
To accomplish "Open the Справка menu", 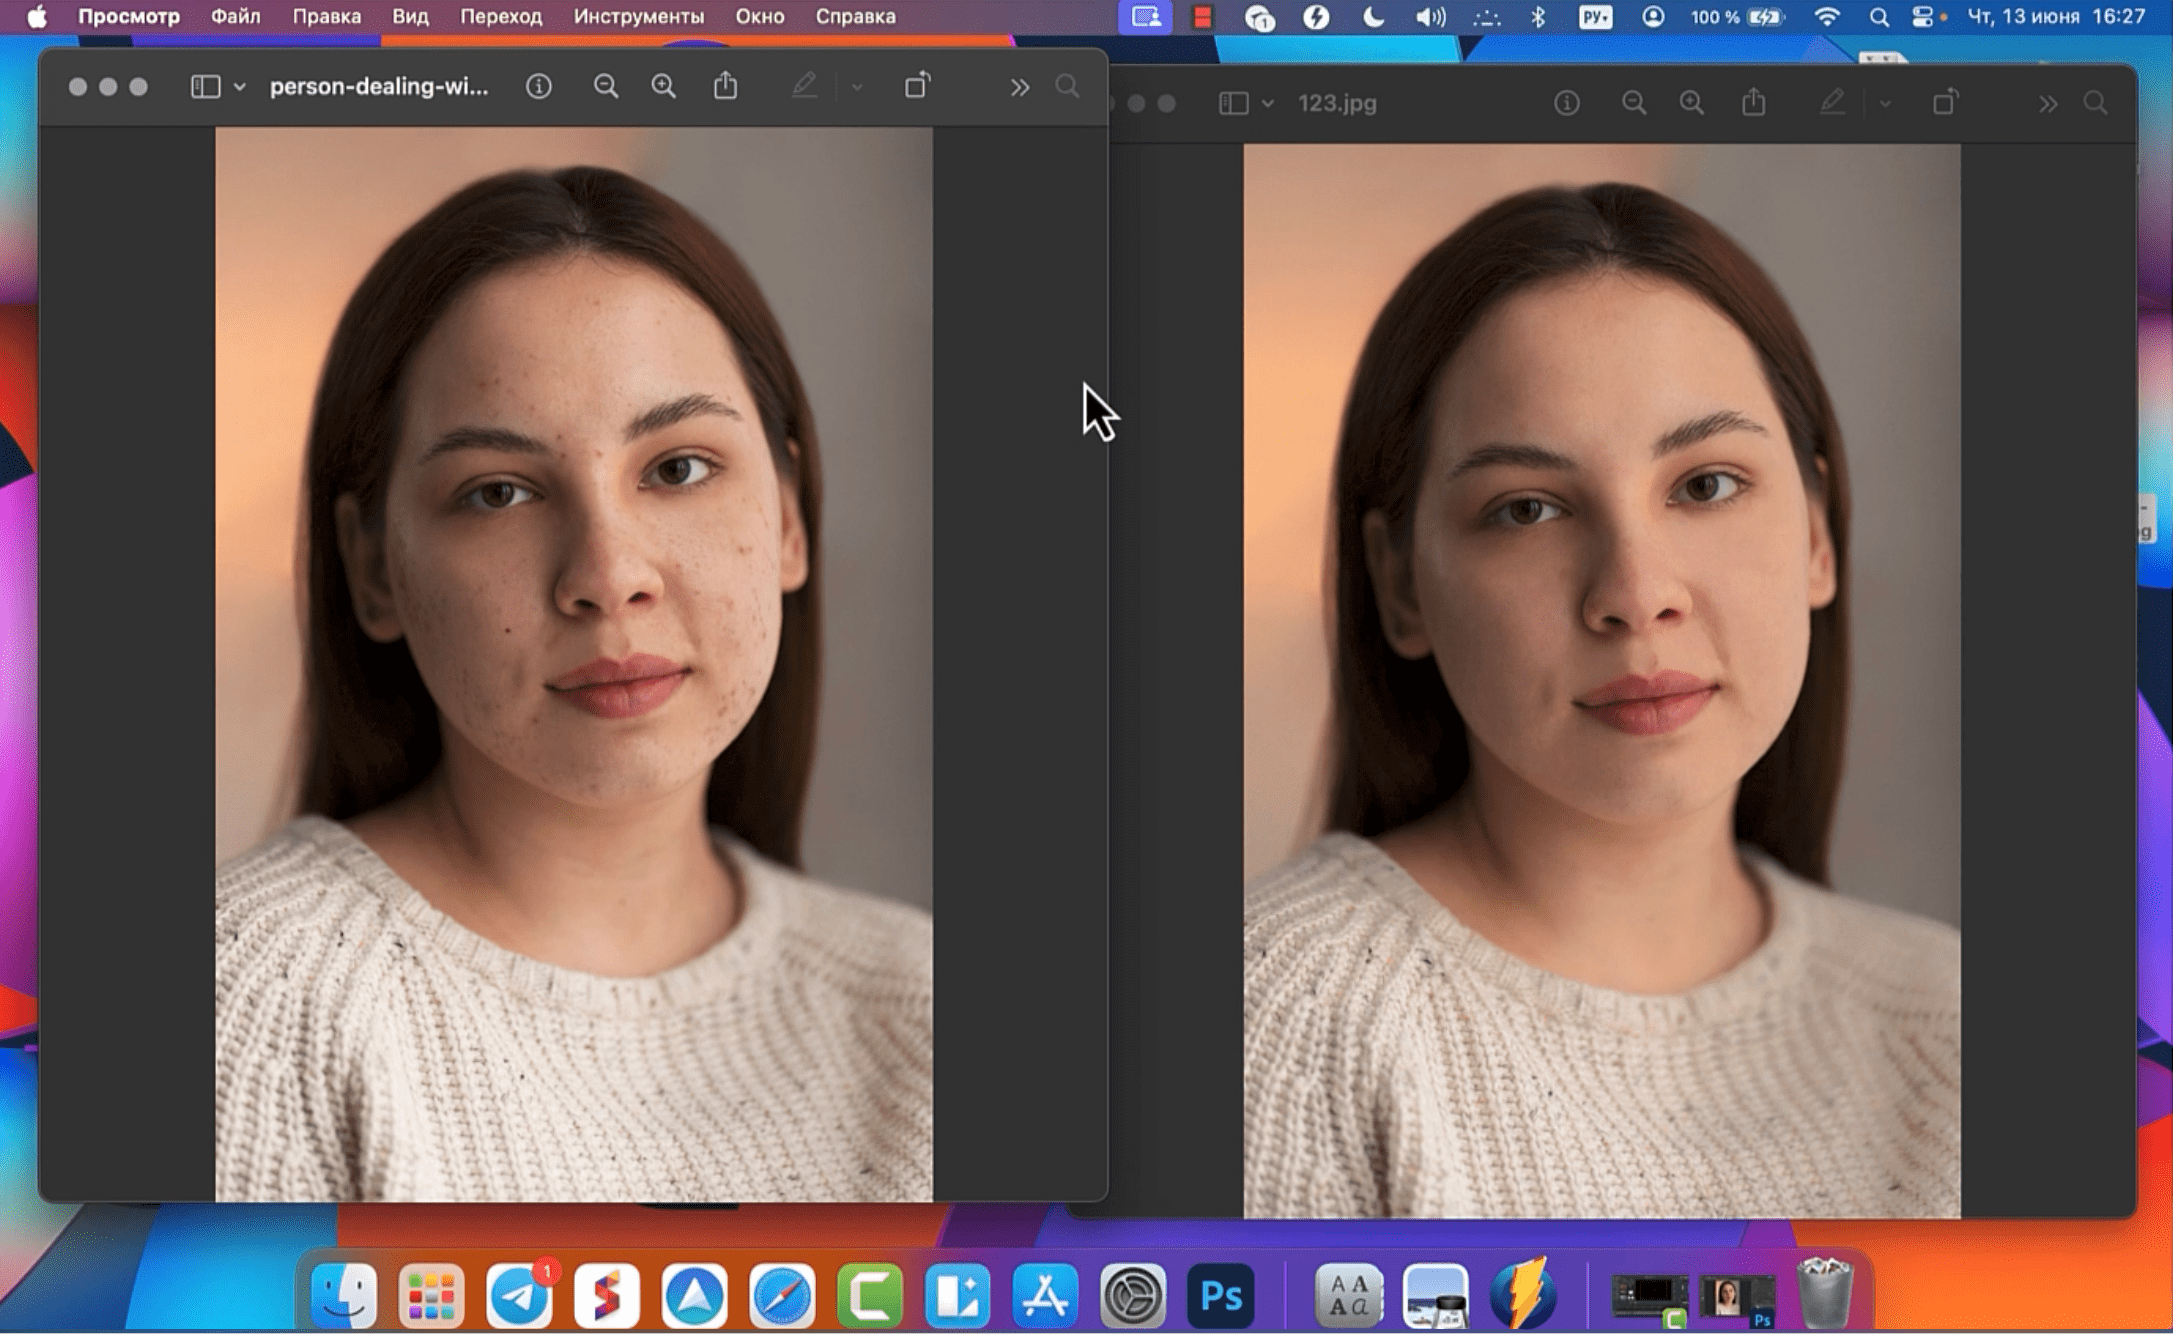I will pos(855,17).
